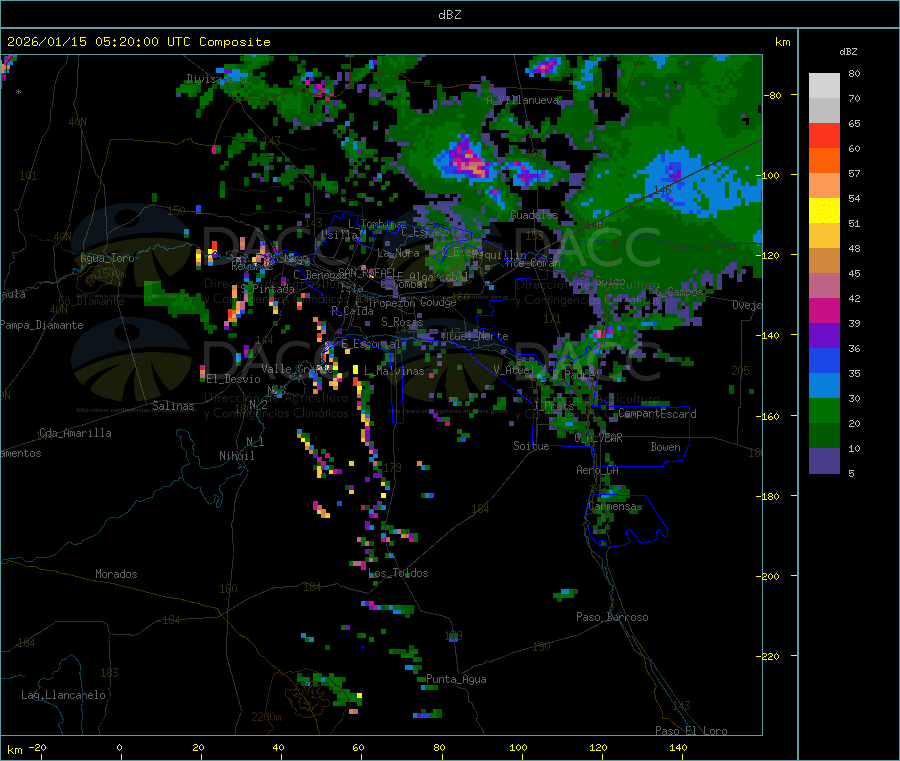The height and width of the screenshot is (761, 900).
Task: Select the '60' tick on the x-axis
Action: coord(359,747)
